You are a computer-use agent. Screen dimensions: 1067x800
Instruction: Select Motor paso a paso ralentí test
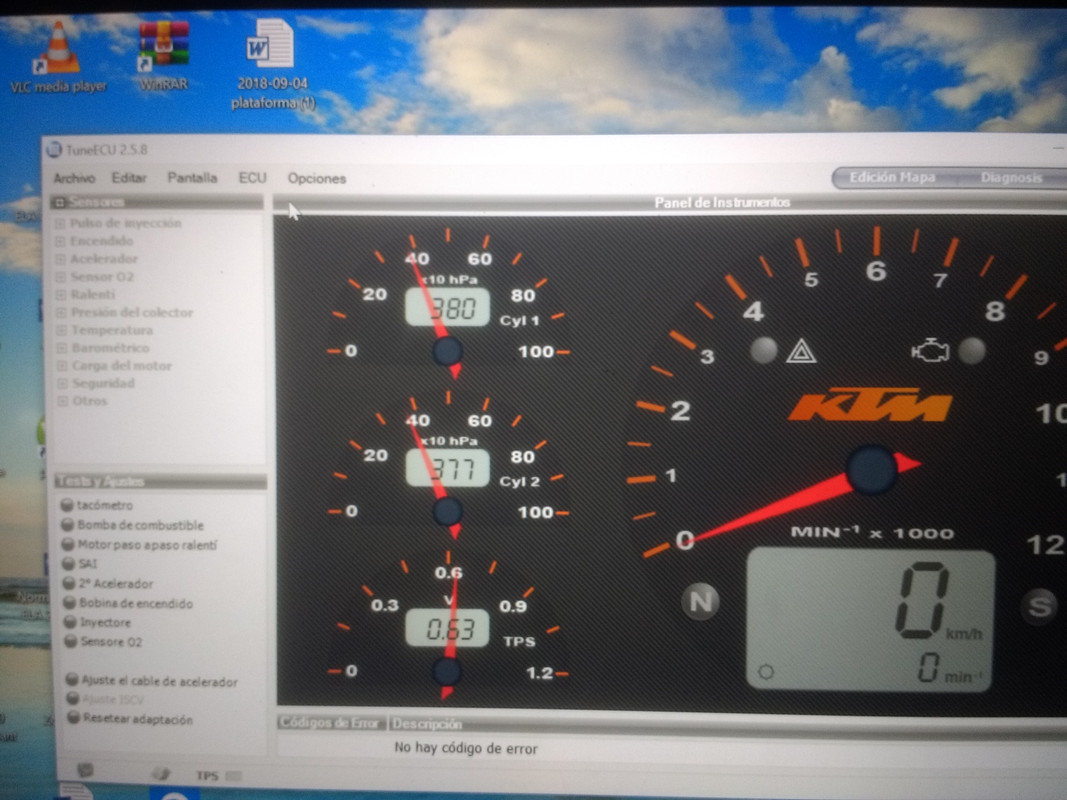139,544
